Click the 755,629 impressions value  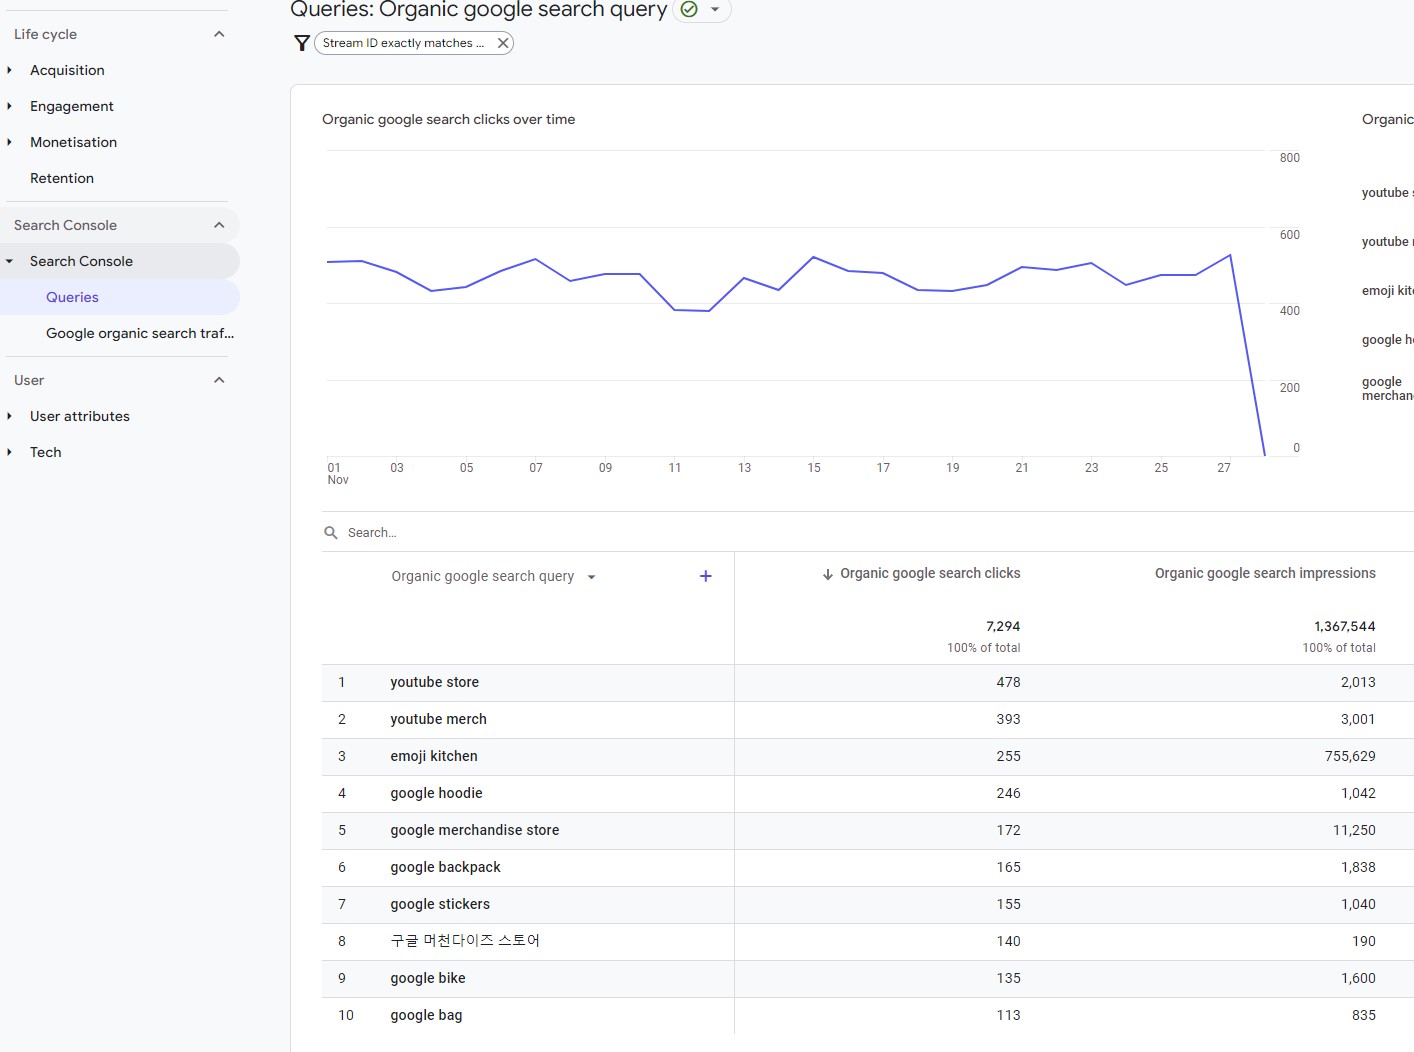1350,756
